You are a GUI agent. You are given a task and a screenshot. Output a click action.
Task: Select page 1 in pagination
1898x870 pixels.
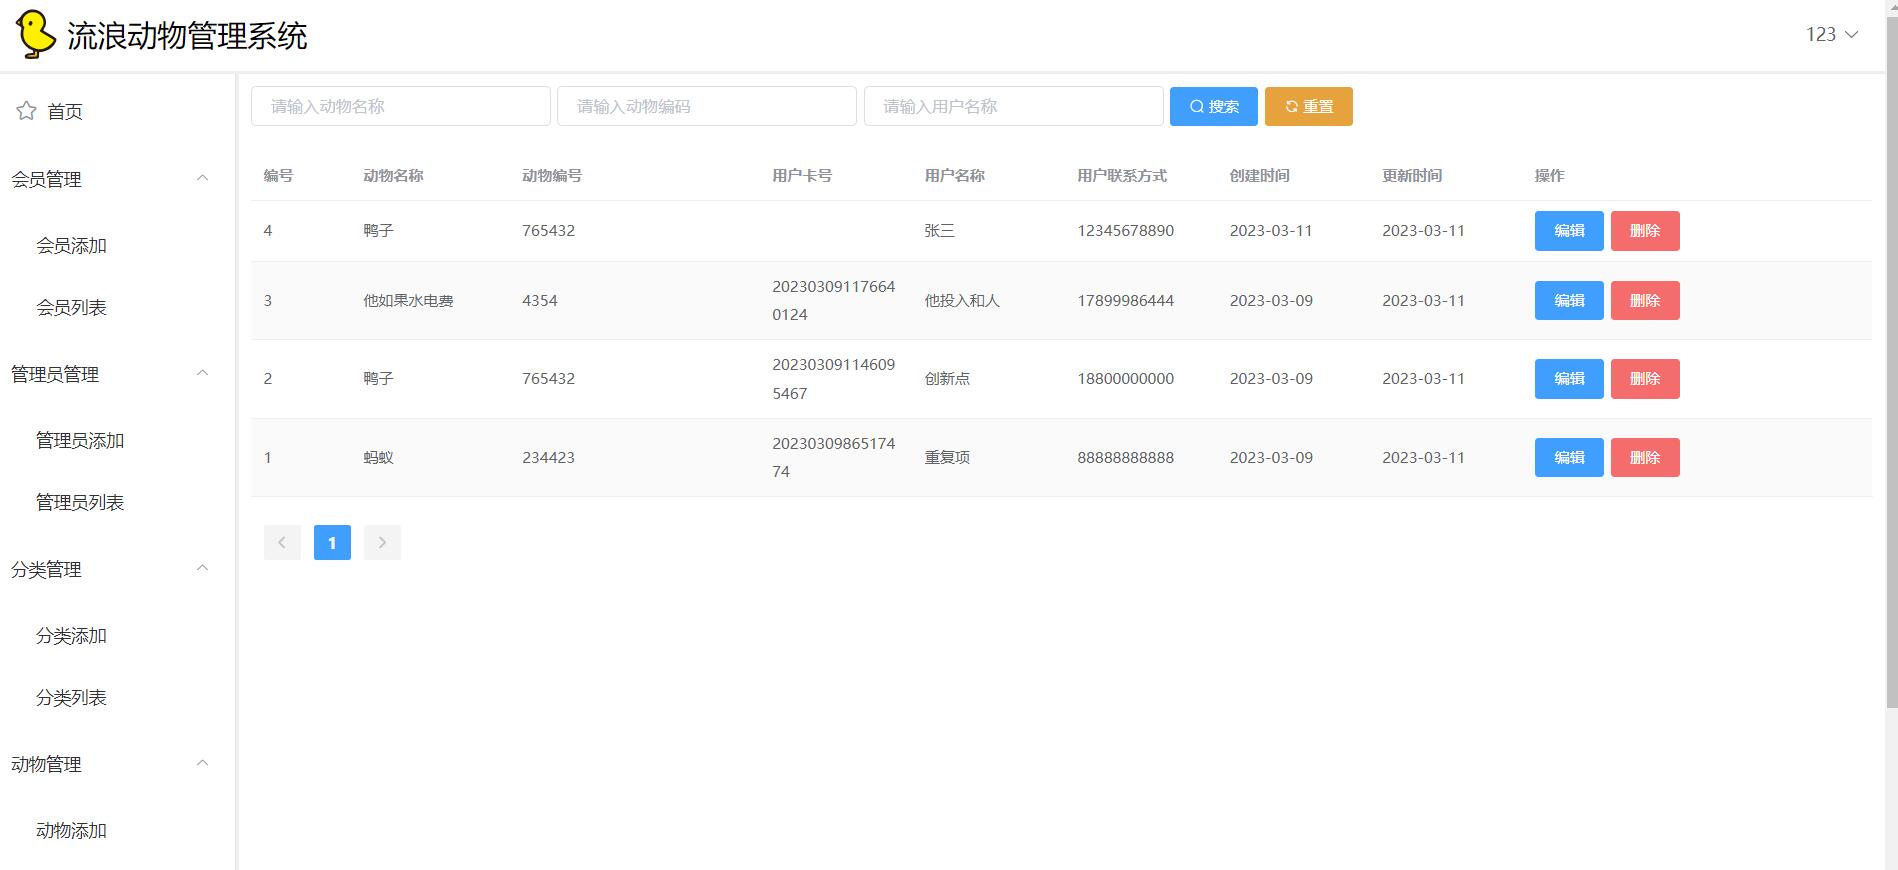click(x=332, y=542)
